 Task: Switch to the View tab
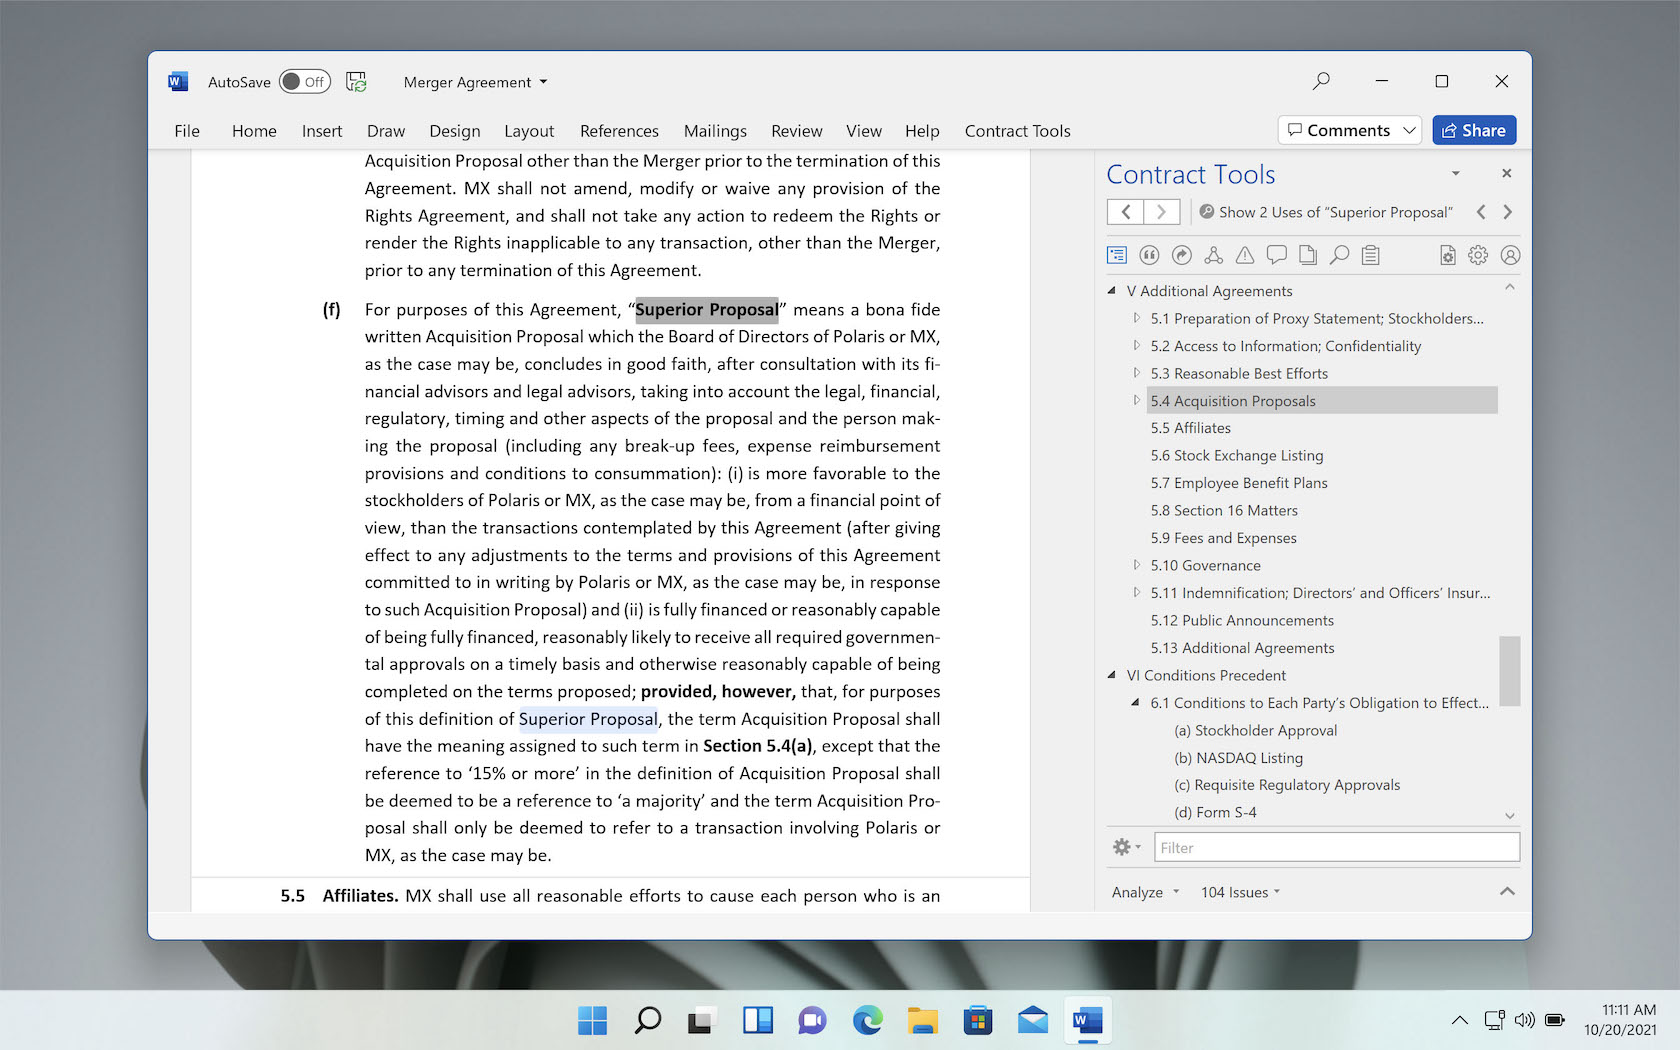point(864,131)
